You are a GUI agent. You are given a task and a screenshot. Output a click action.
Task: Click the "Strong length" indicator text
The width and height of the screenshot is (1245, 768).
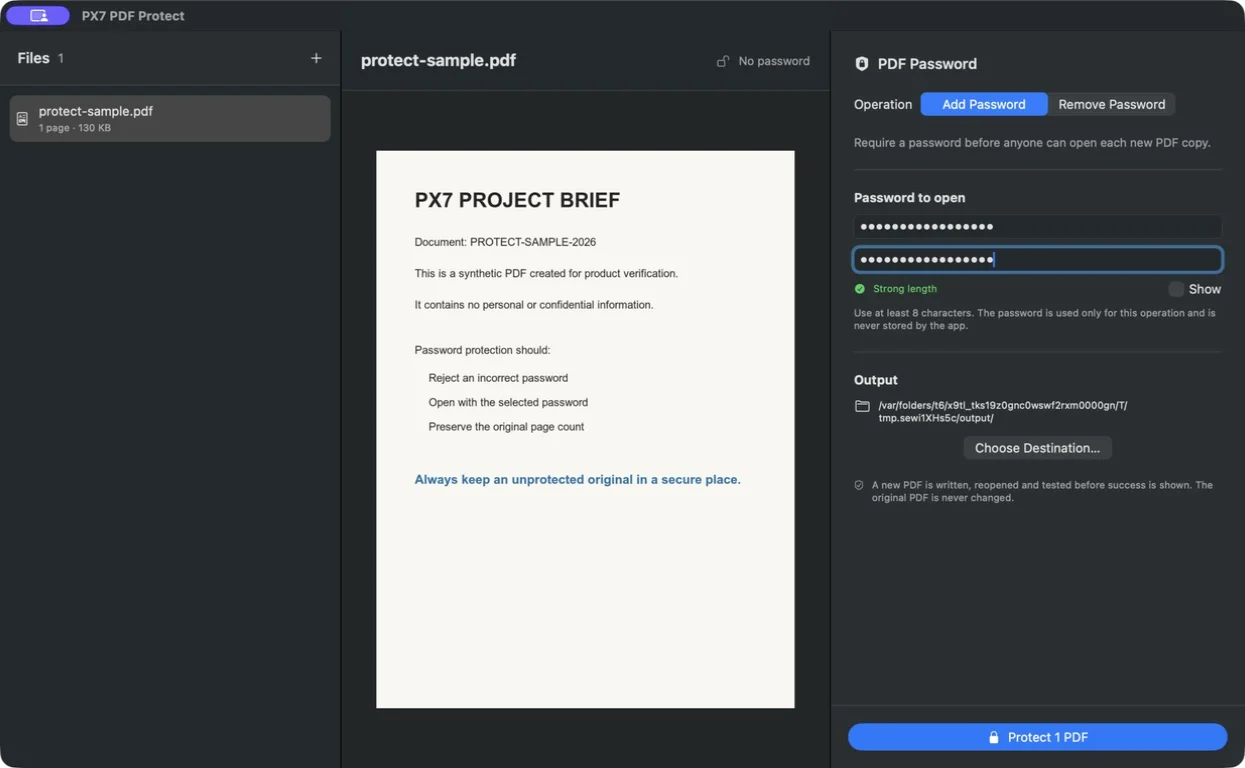coord(905,289)
